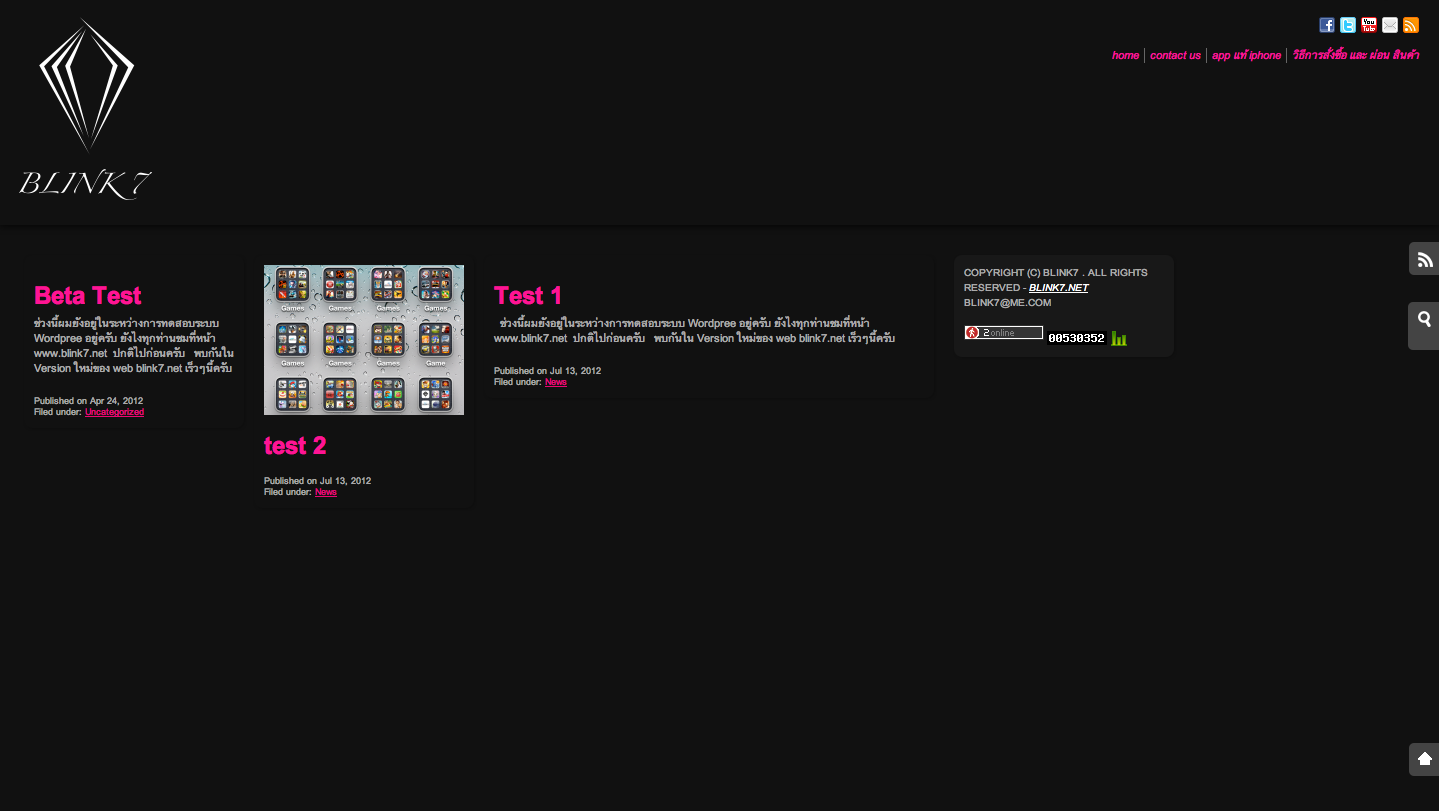Click the Blink7 diamond logo
1439x811 pixels.
pyautogui.click(x=86, y=110)
